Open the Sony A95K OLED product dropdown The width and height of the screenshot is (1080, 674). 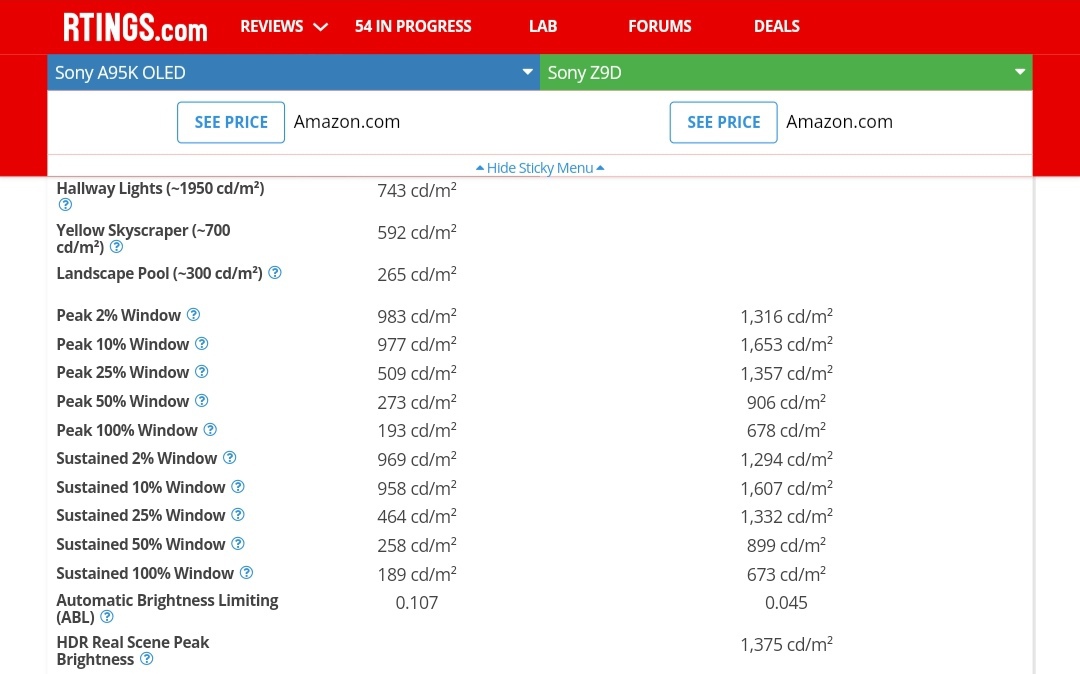pyautogui.click(x=293, y=72)
